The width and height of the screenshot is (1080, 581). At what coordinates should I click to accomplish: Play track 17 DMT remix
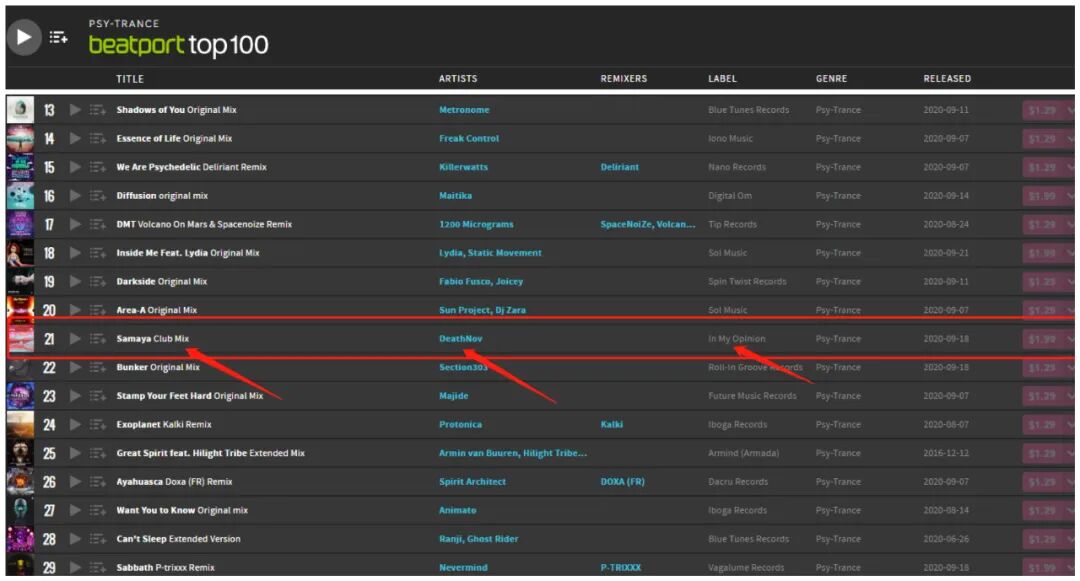(75, 224)
